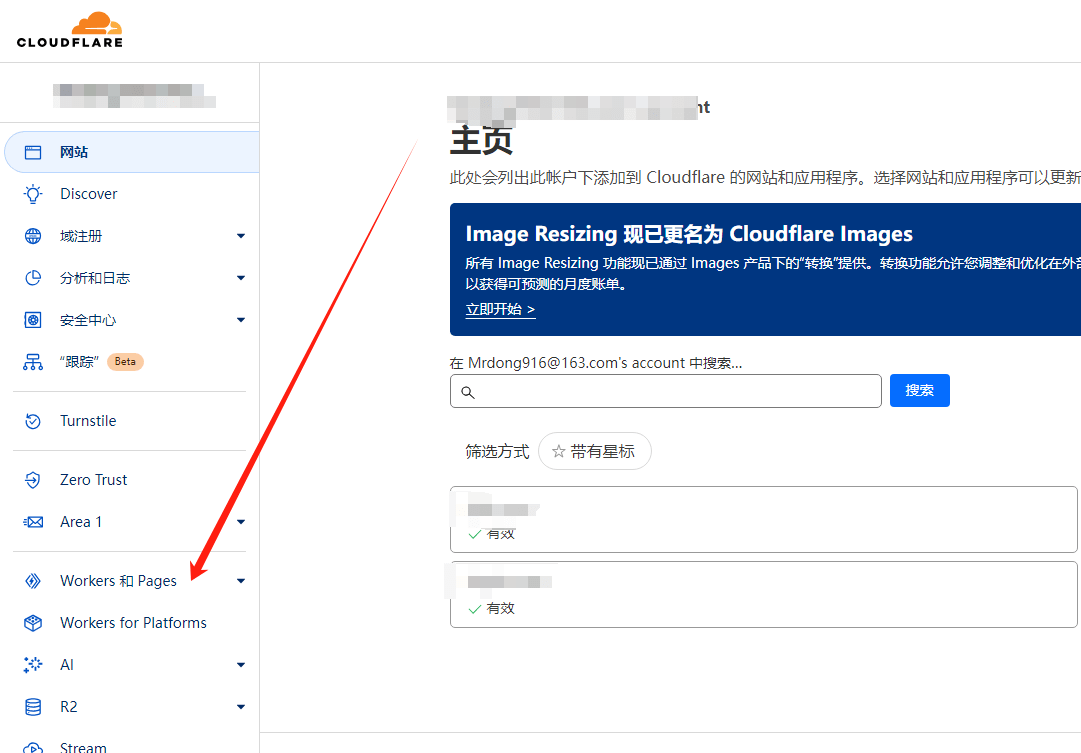The width and height of the screenshot is (1081, 753).
Task: Click the blurred account name in sidebar
Action: [134, 96]
